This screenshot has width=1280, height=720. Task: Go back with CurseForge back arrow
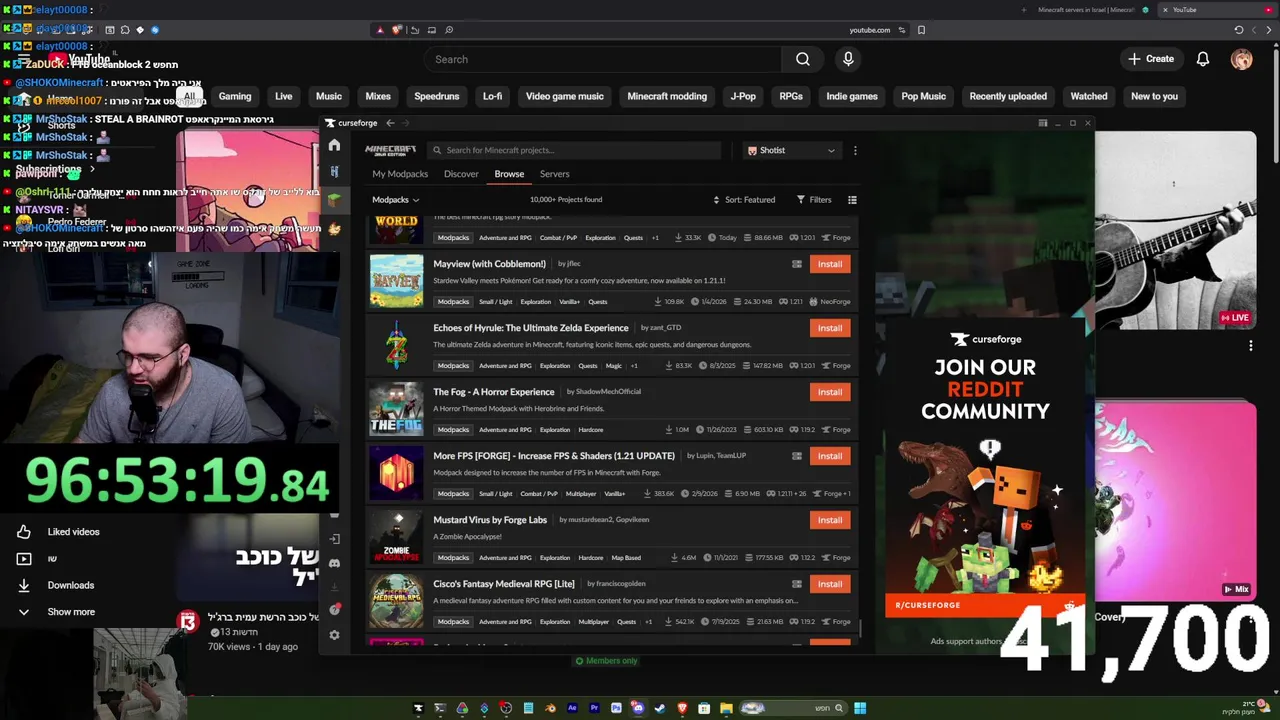pos(390,123)
